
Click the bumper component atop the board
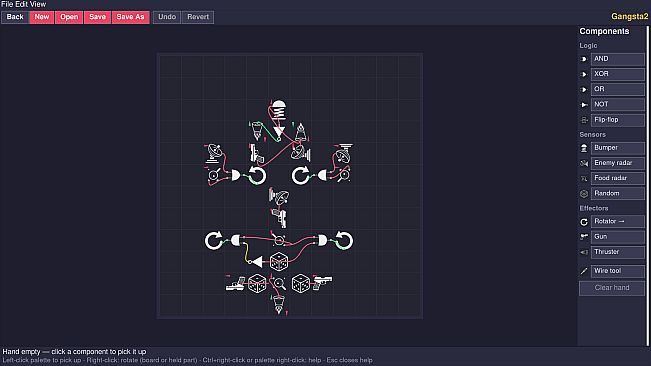(279, 110)
